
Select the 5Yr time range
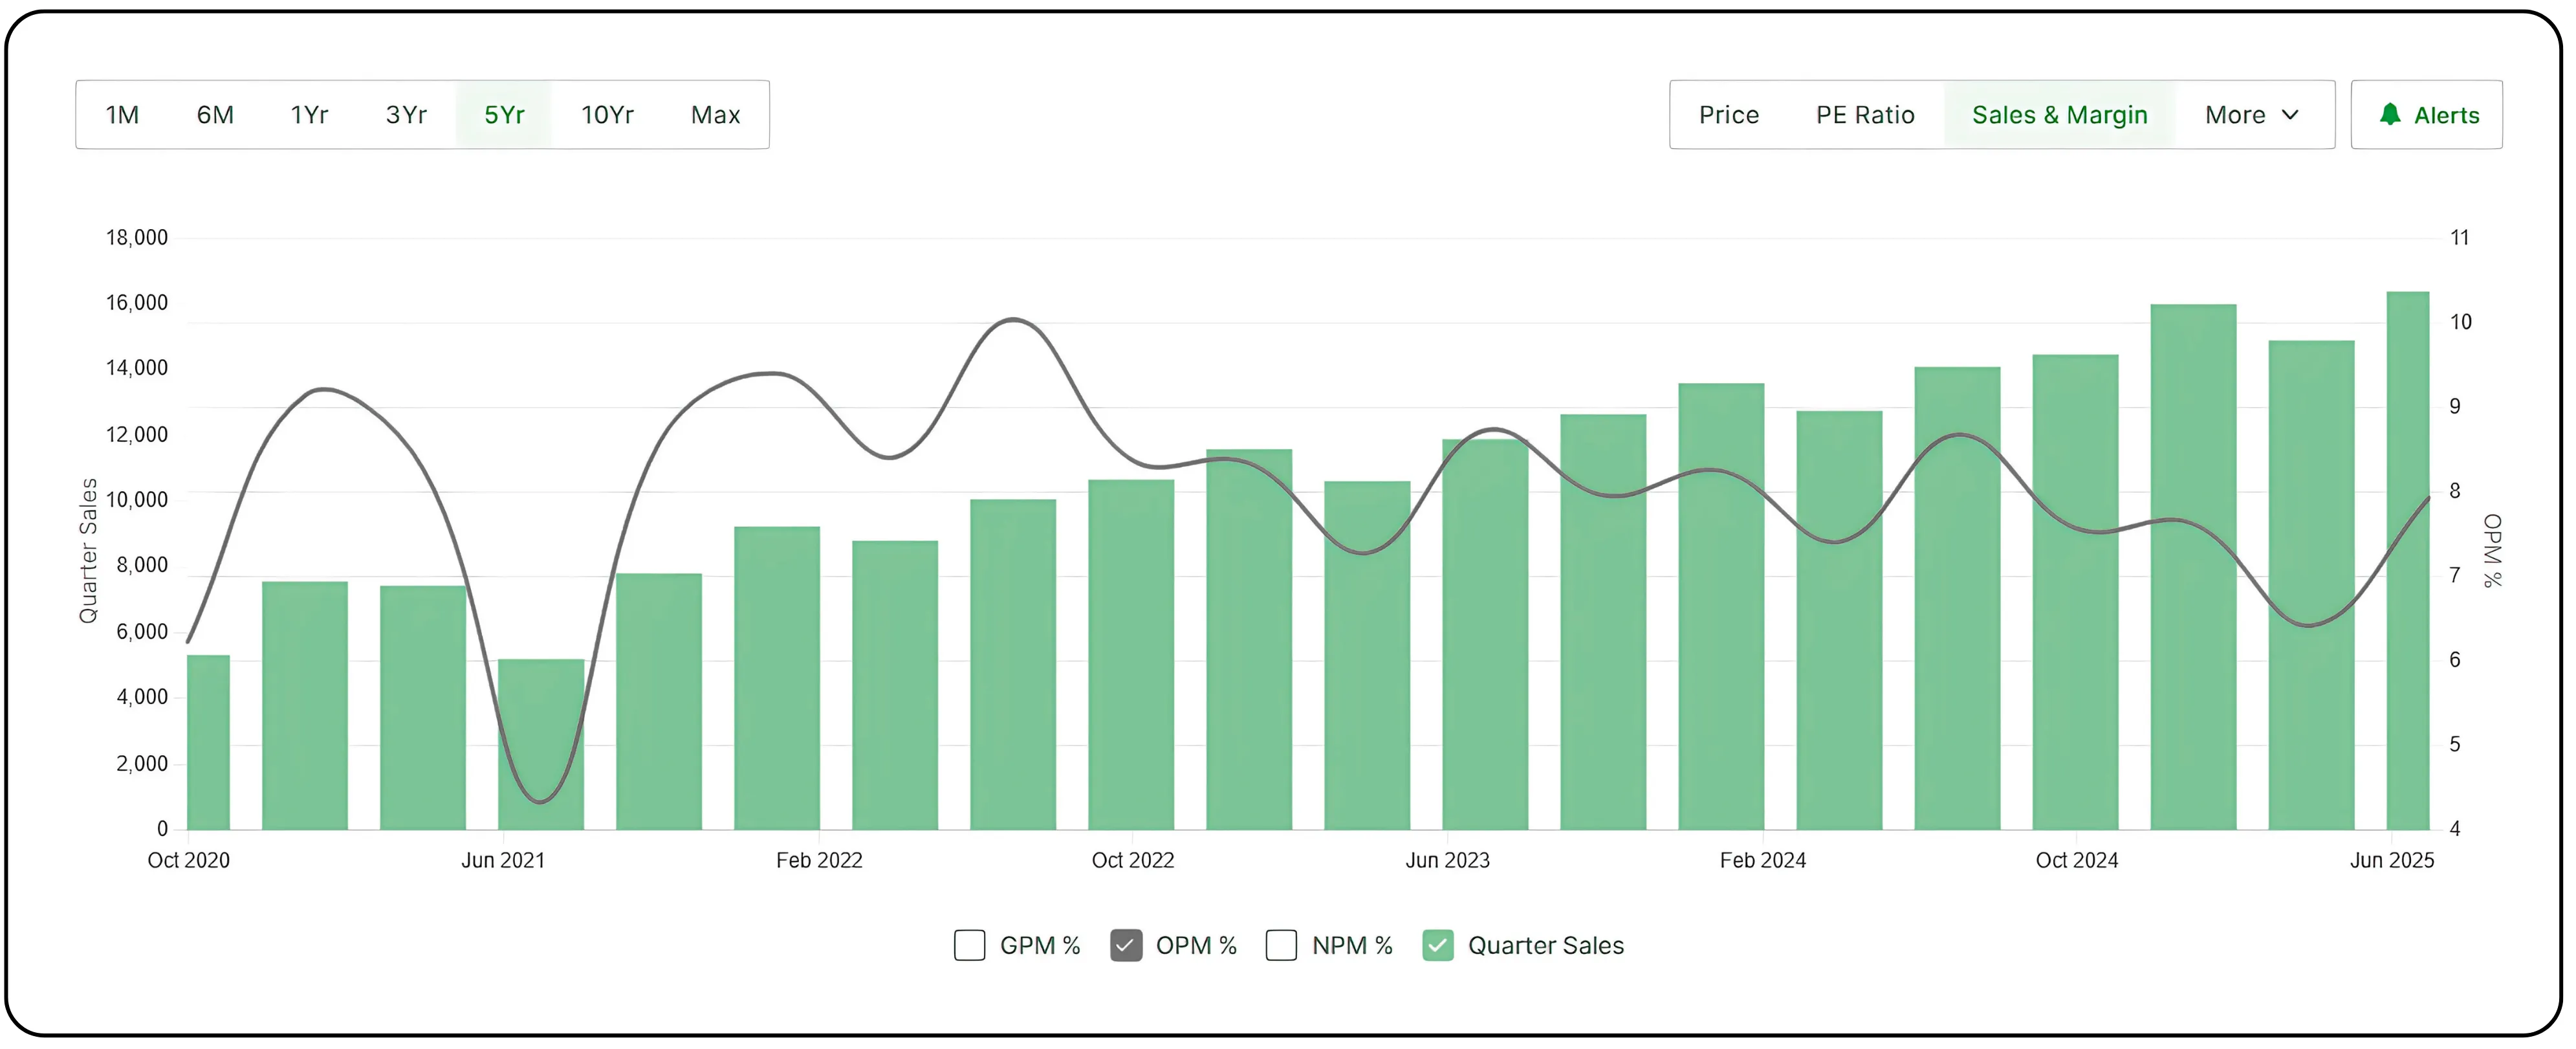click(504, 114)
